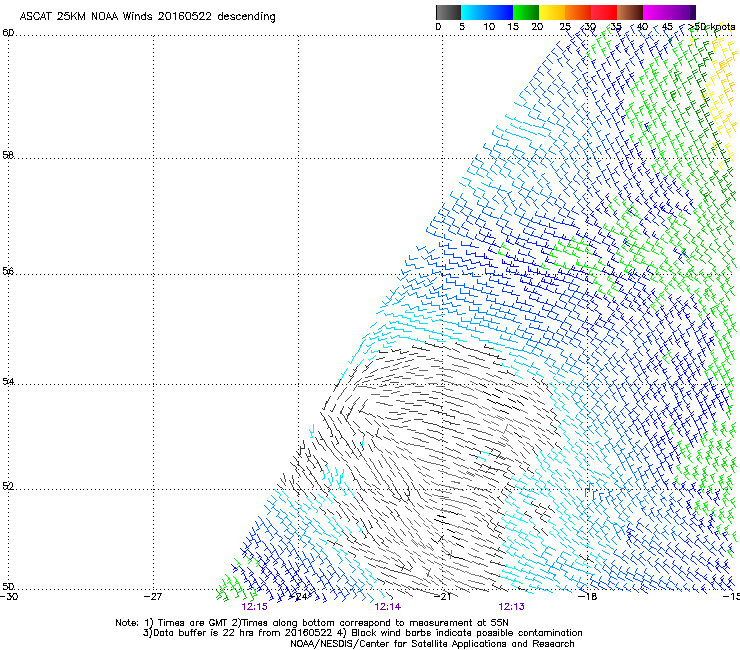Click the cyan-blue 5-15 knots legend segment
This screenshot has height=650, width=740.
tap(487, 12)
